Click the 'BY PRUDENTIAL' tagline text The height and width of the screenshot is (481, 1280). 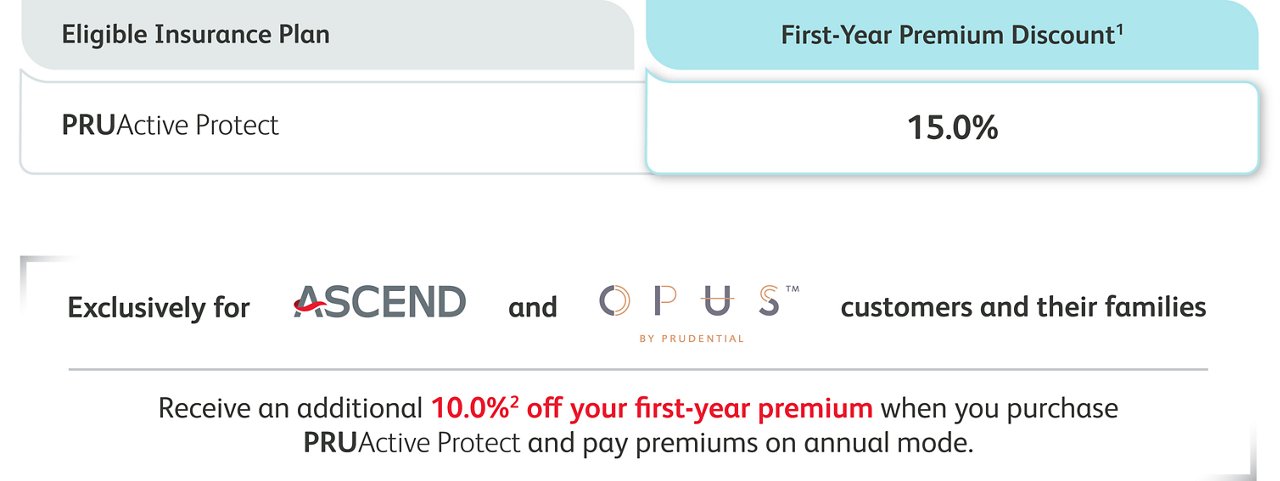point(692,338)
